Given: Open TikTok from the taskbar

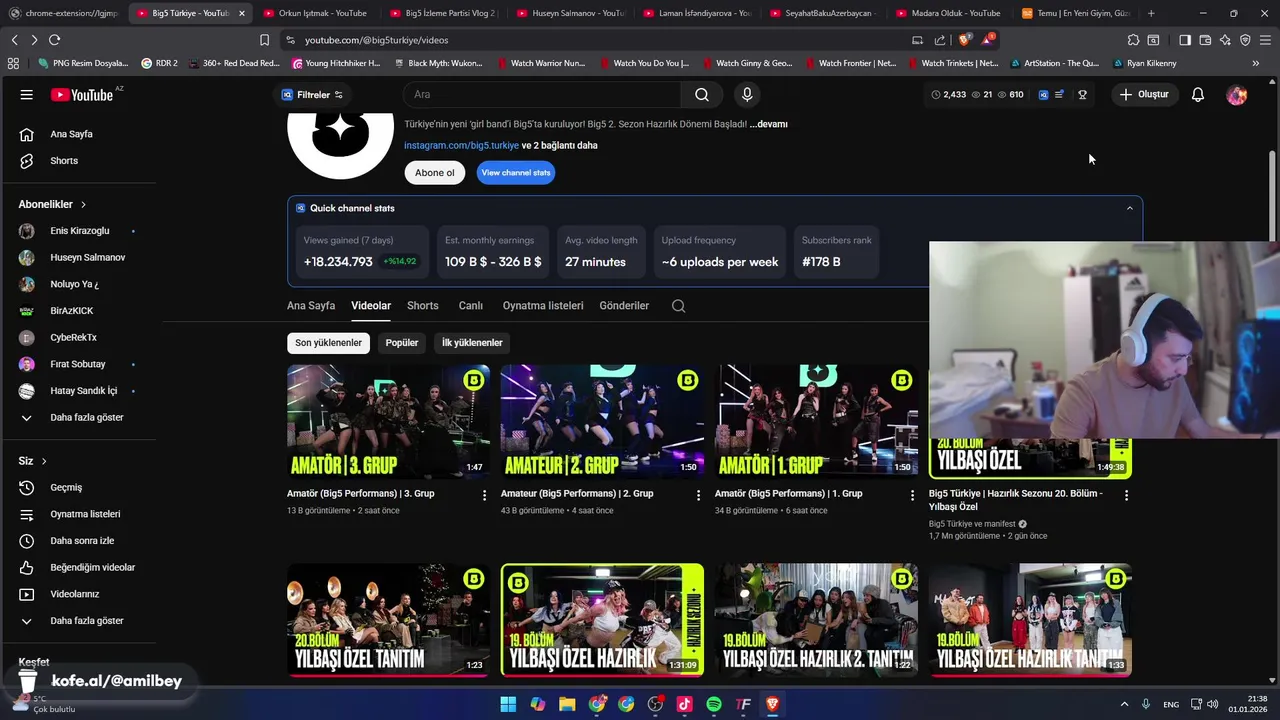Looking at the screenshot, I should 685,704.
